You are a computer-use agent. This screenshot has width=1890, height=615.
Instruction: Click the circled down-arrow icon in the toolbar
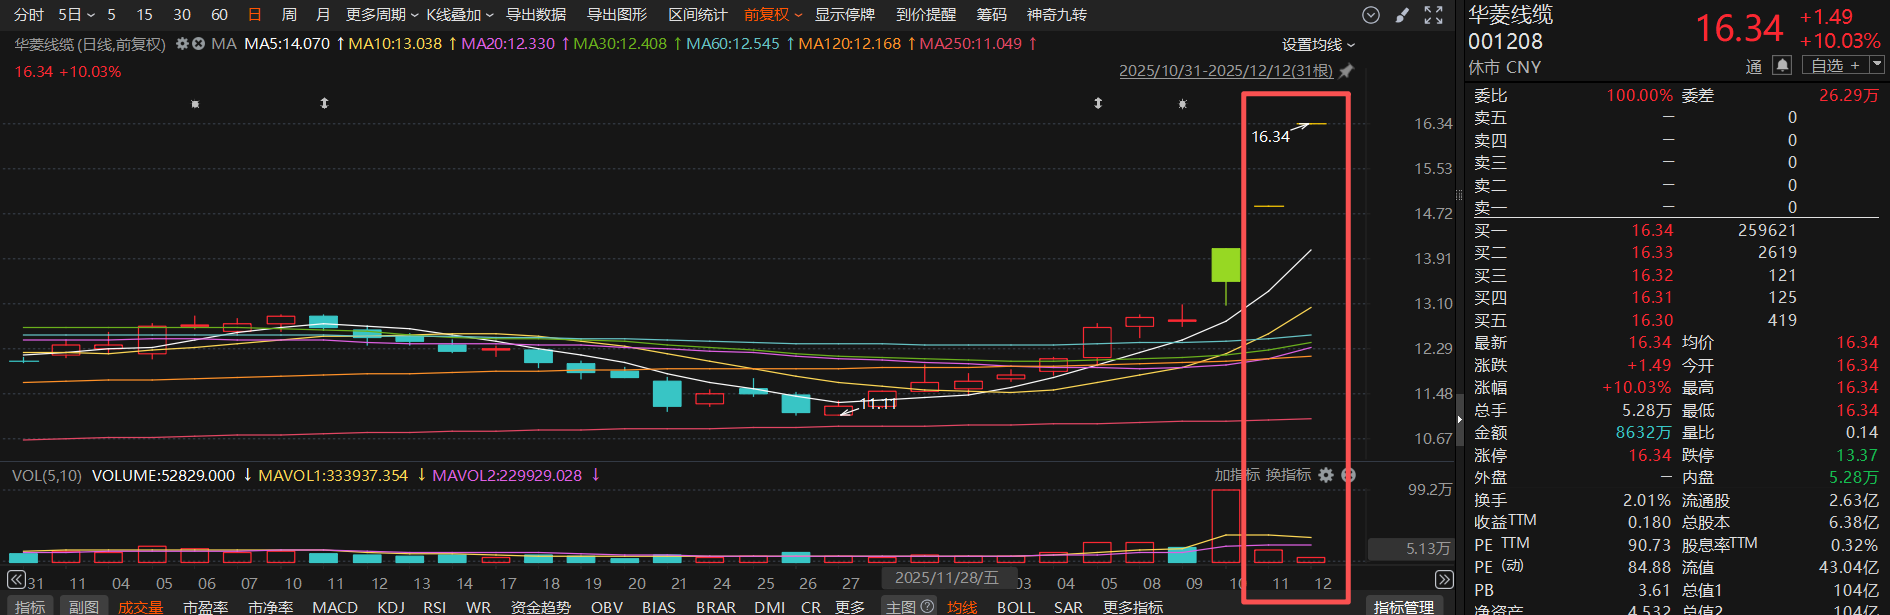1371,15
